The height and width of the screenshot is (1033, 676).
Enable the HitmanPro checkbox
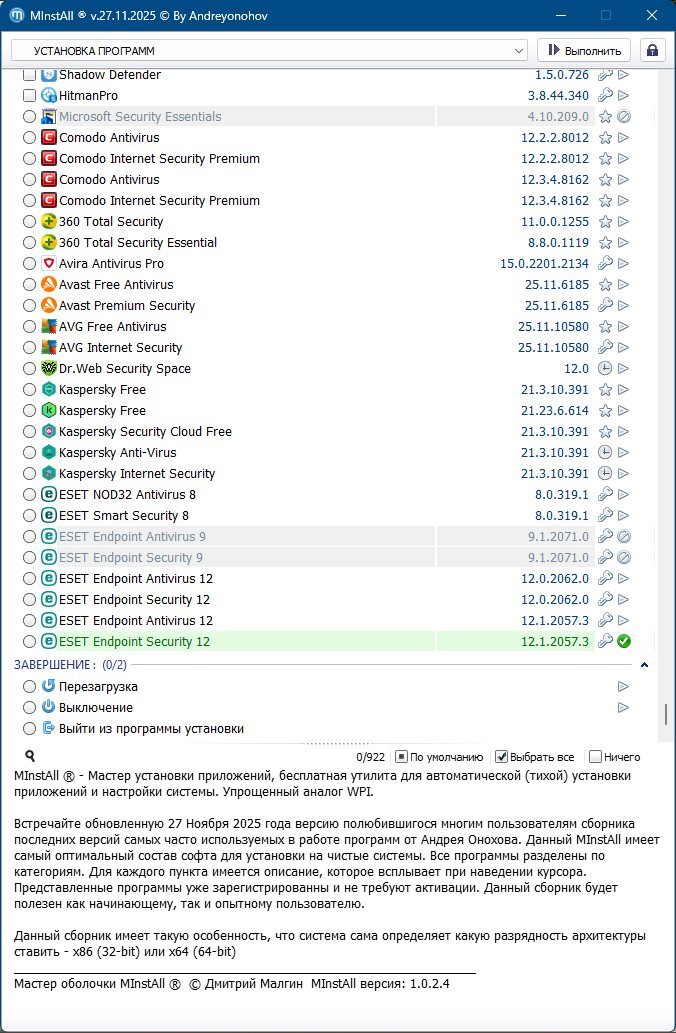point(29,96)
